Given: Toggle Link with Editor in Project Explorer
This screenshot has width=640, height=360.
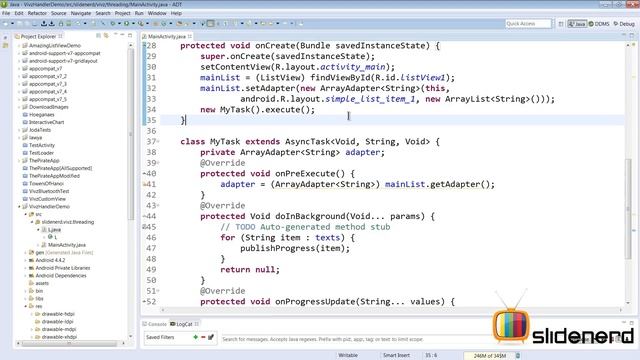Looking at the screenshot, I should (x=106, y=36).
